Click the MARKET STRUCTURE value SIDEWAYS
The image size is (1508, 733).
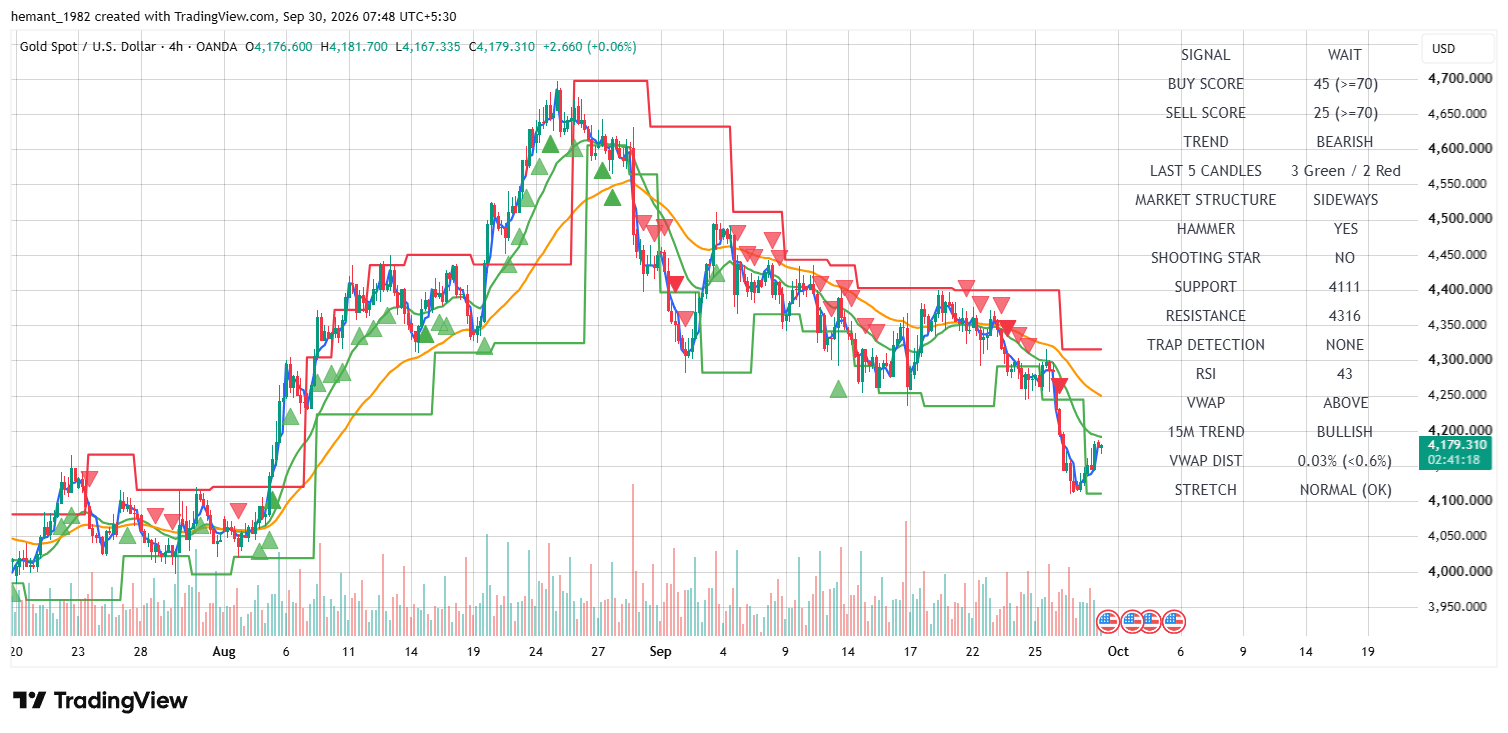point(1345,200)
